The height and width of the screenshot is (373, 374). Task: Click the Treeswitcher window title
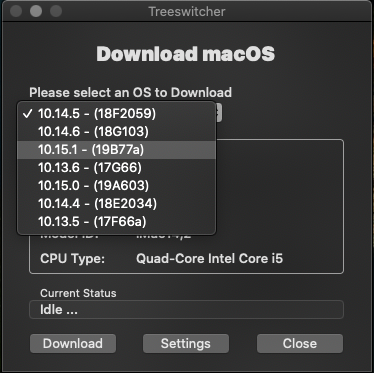click(x=187, y=12)
